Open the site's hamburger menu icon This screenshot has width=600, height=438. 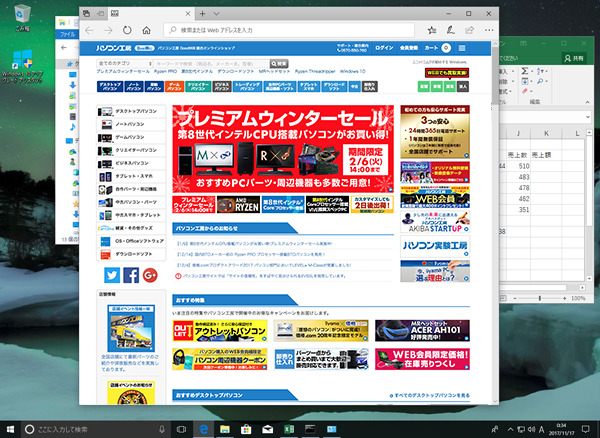click(x=462, y=48)
